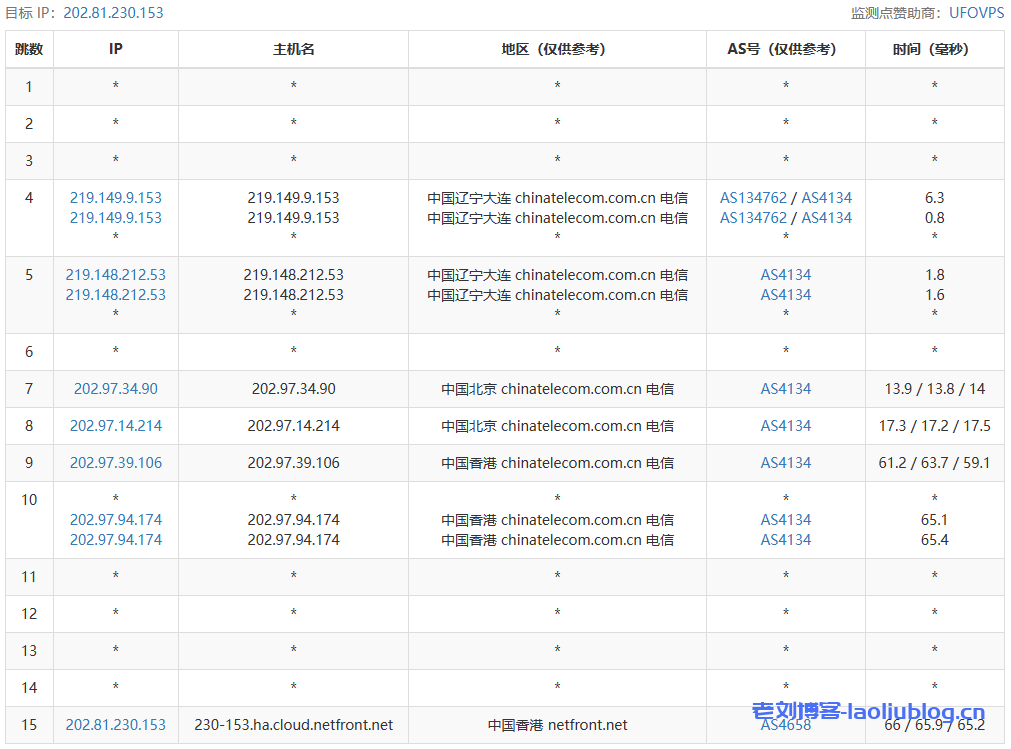Image resolution: width=1011 pixels, height=749 pixels.
Task: Click the 主机名 column header
Action: pos(293,49)
